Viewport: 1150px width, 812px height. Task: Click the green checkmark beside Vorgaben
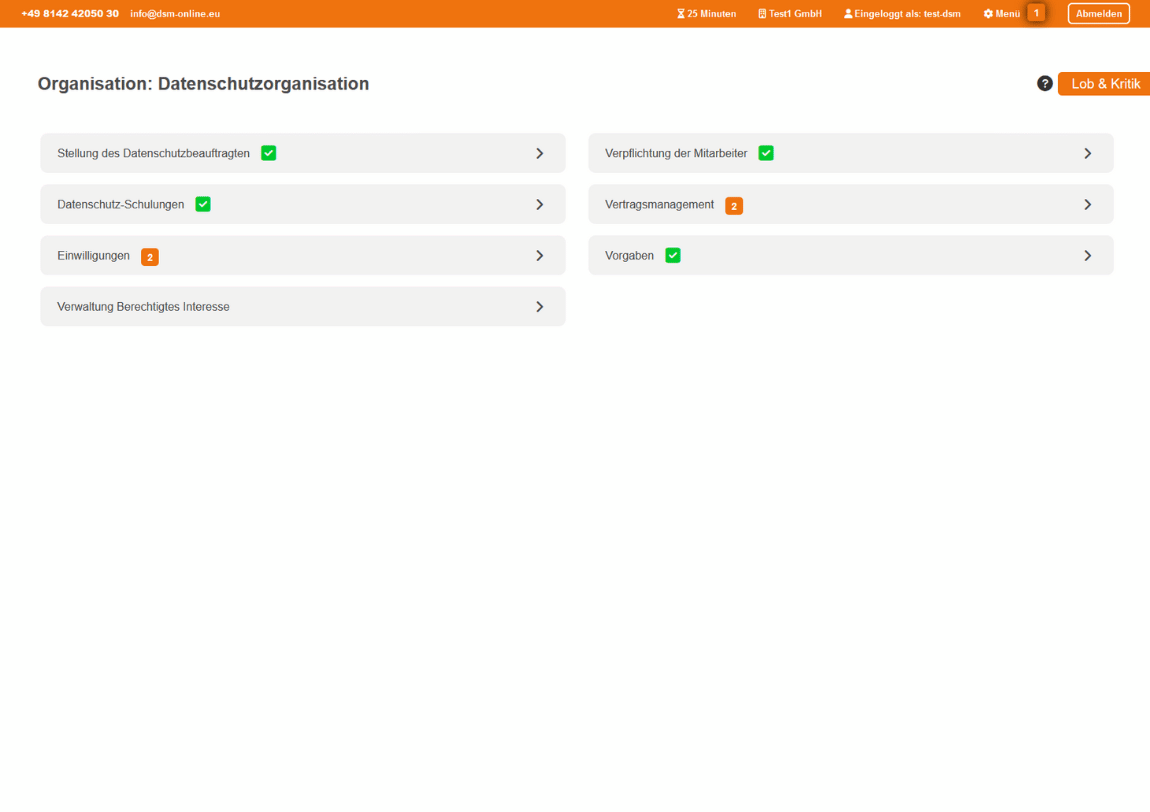coord(673,256)
